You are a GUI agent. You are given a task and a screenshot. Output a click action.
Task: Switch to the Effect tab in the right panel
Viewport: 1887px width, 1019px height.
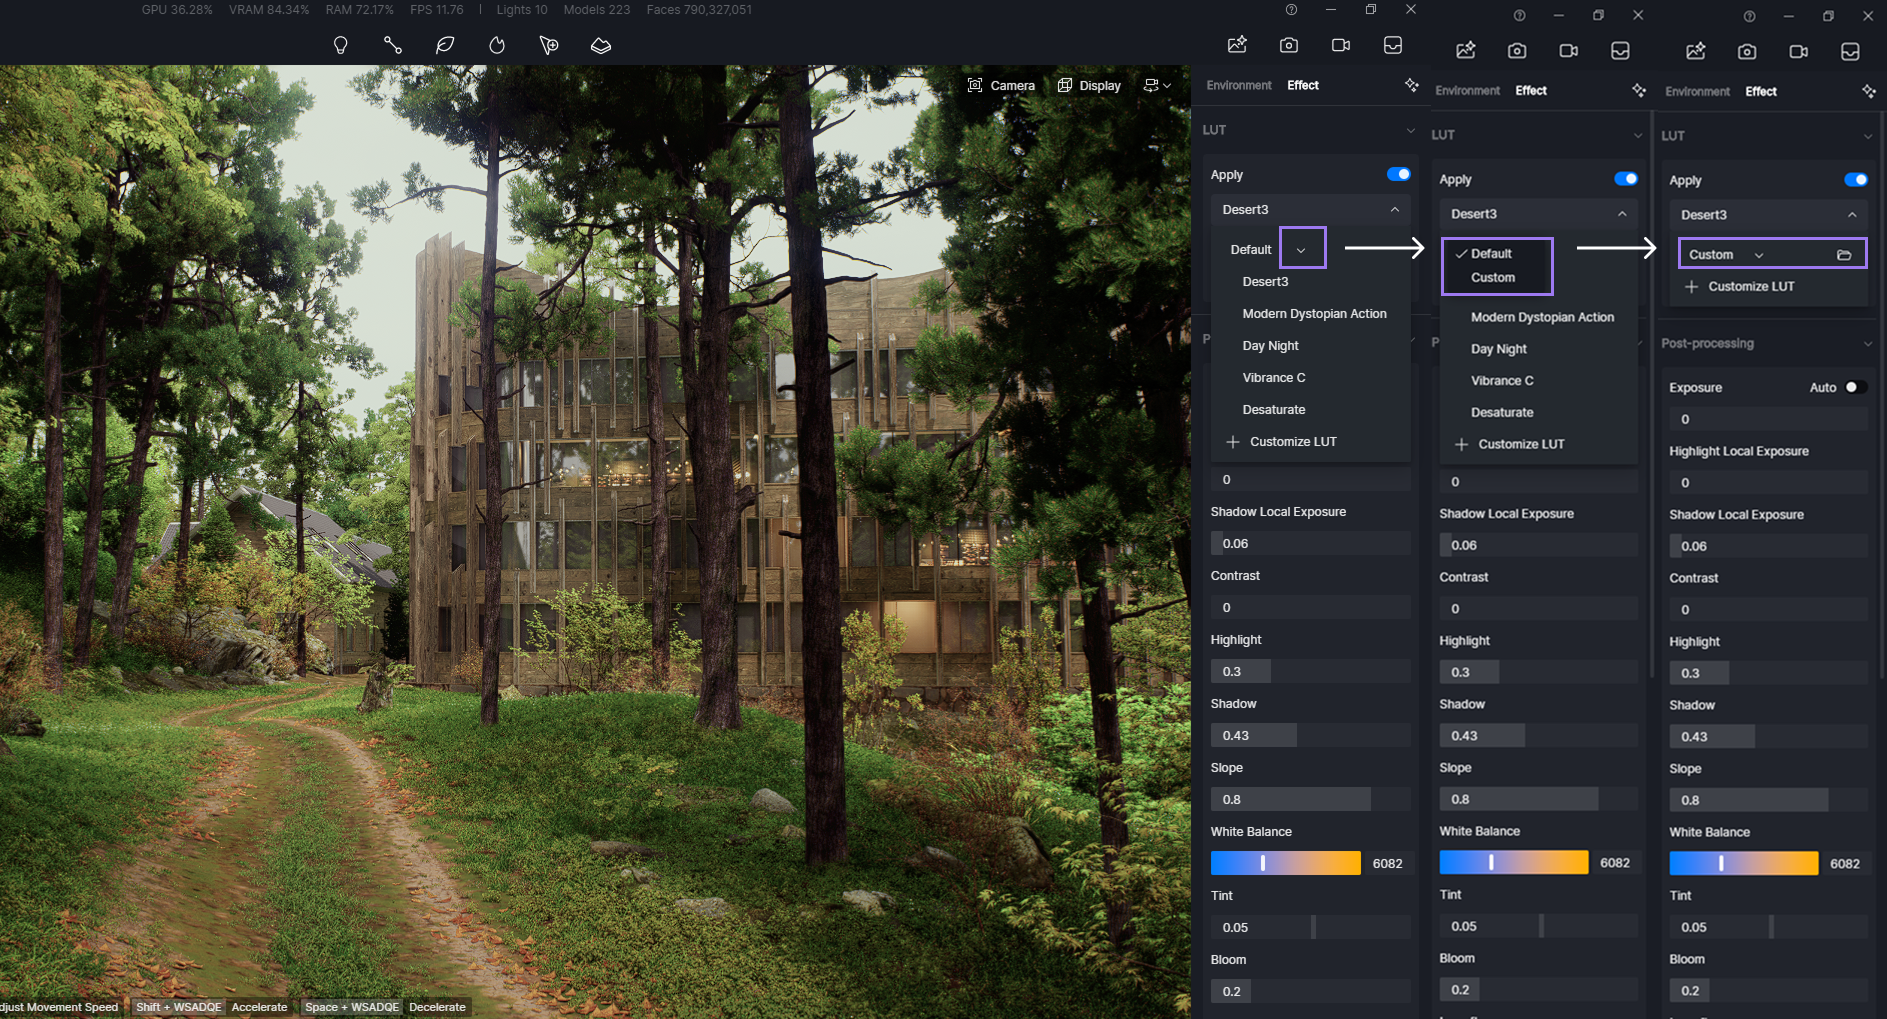point(1761,91)
